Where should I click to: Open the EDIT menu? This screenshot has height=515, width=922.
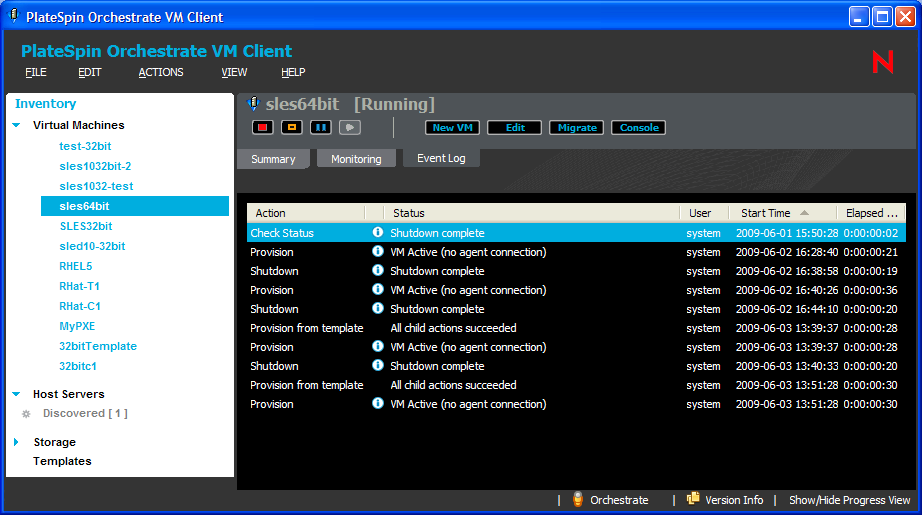click(89, 72)
